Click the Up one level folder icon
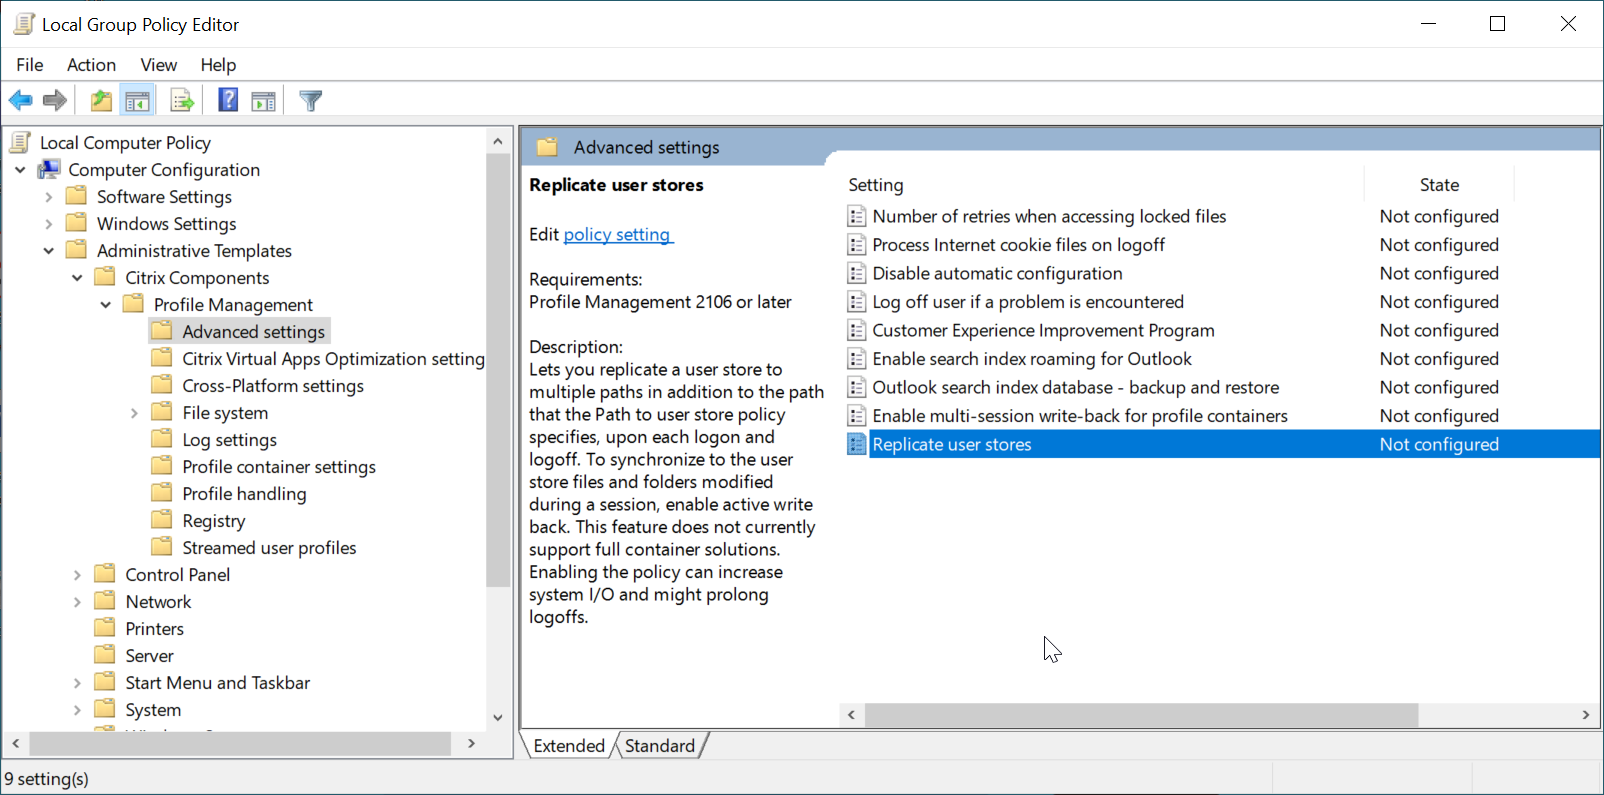The height and width of the screenshot is (795, 1604). click(x=101, y=100)
